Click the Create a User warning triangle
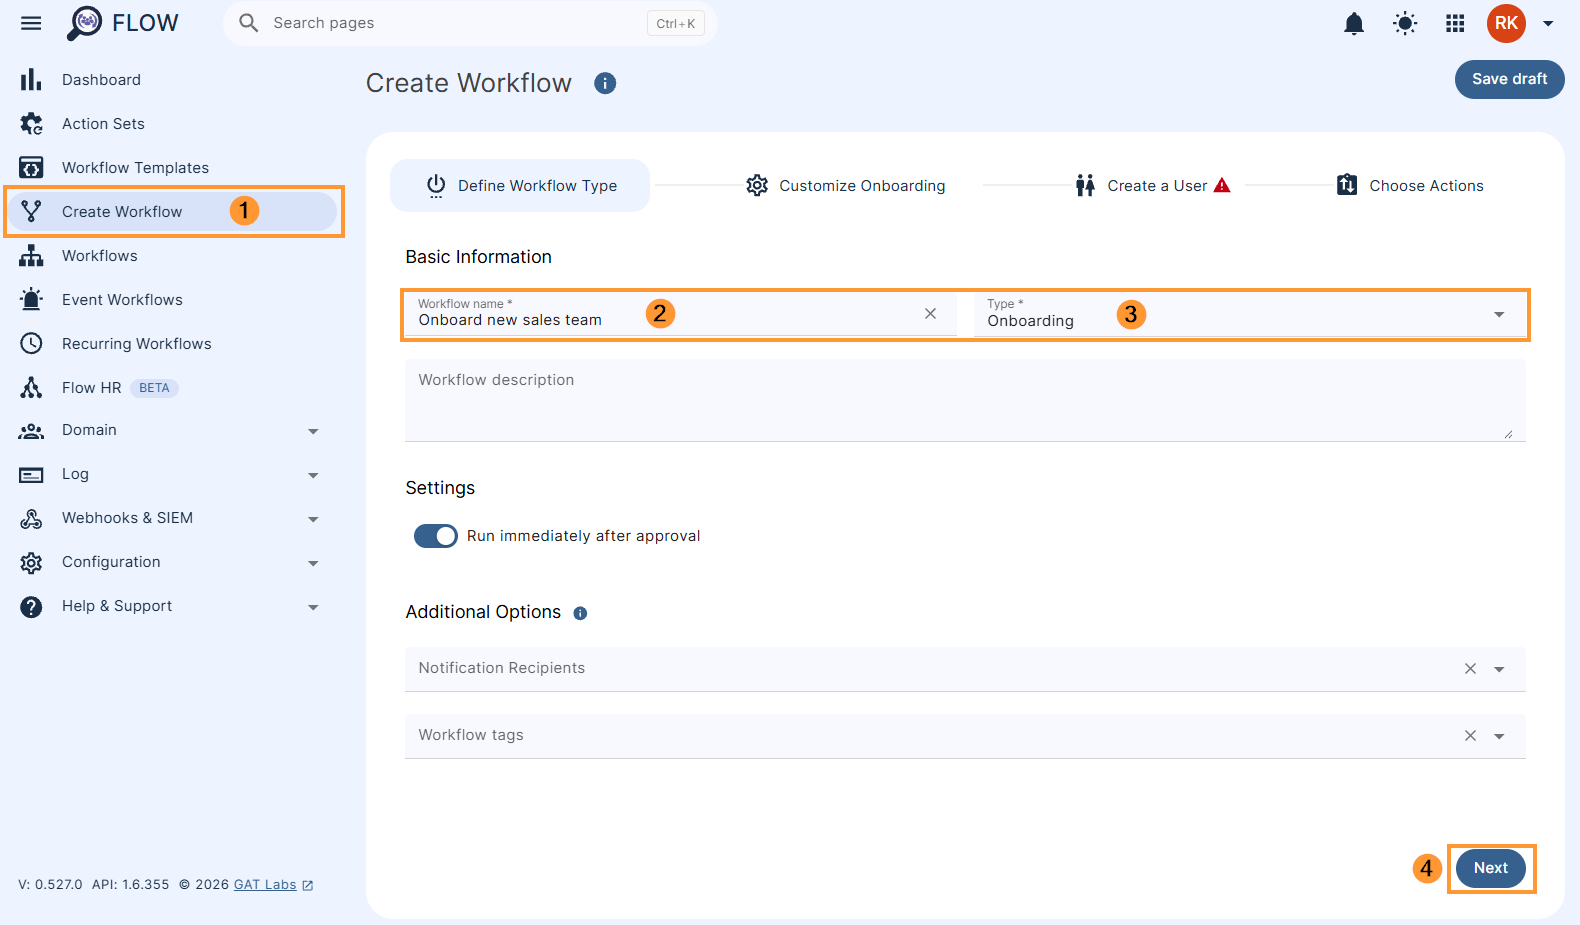The width and height of the screenshot is (1580, 925). pos(1222,185)
